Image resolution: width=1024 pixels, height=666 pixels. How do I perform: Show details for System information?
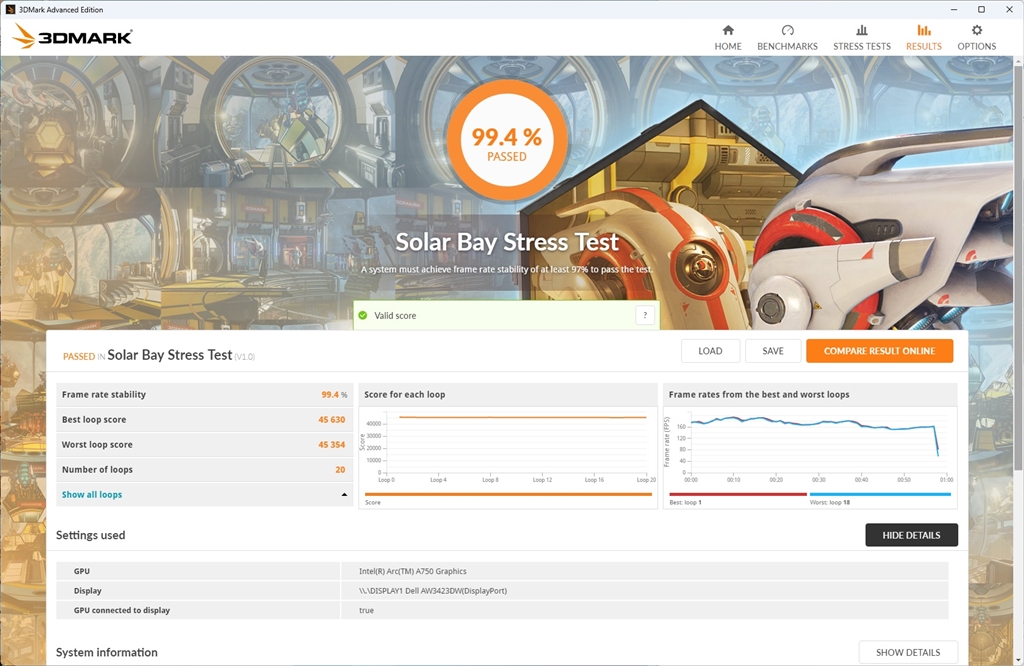[x=907, y=652]
